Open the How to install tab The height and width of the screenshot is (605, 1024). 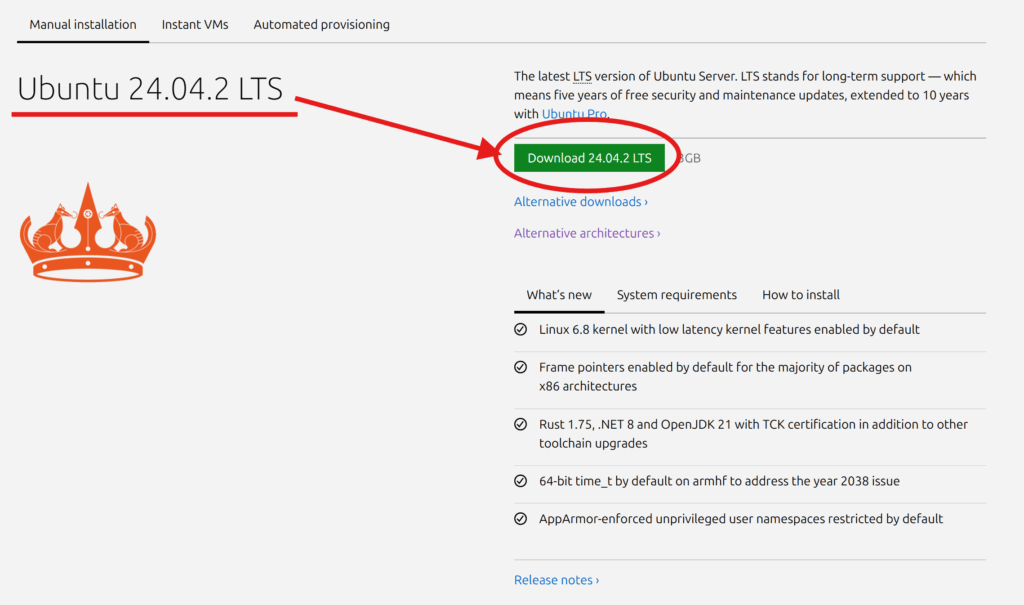click(801, 295)
